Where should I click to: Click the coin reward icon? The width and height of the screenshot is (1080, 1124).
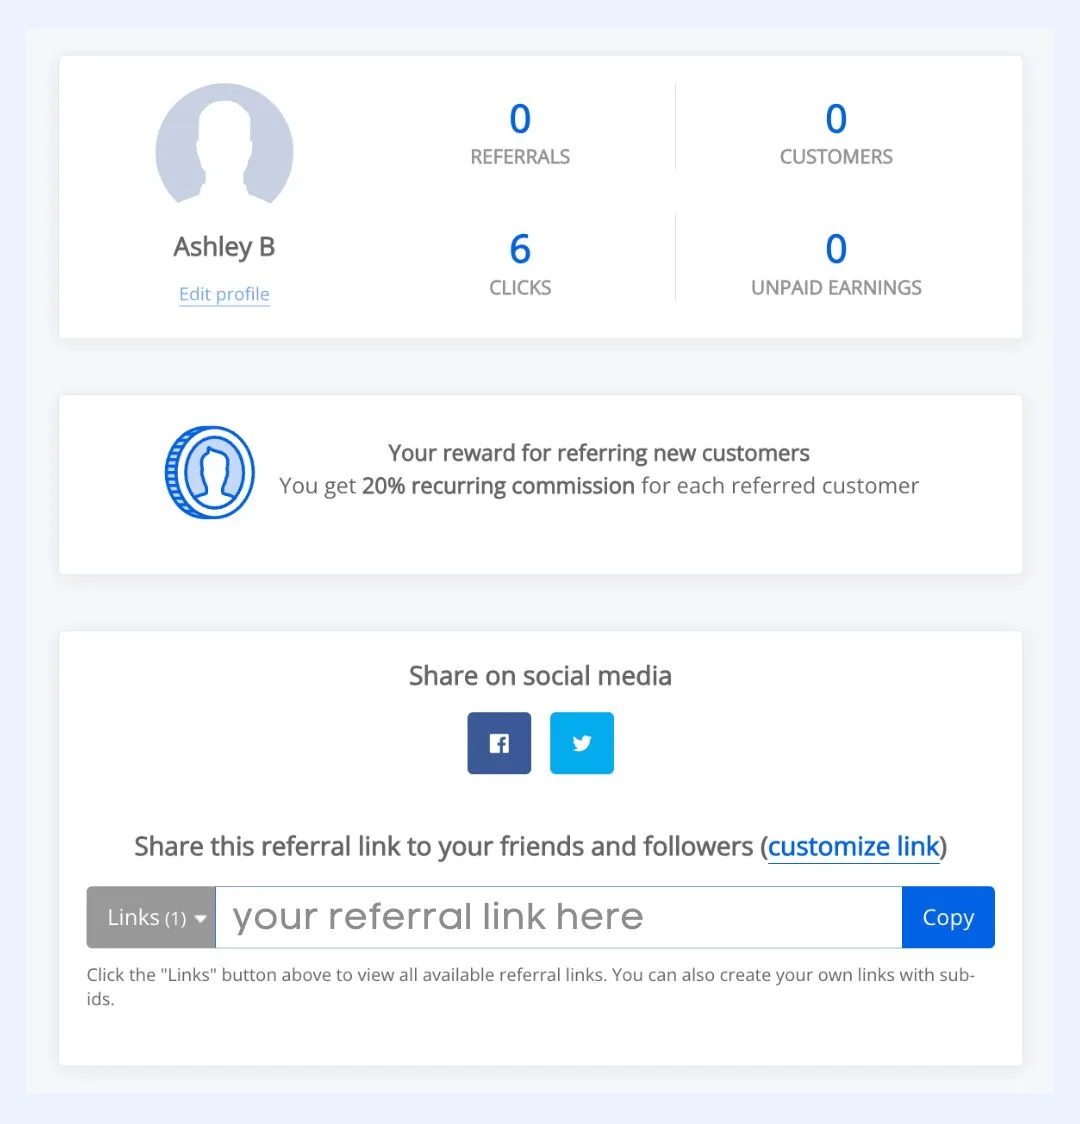point(209,471)
